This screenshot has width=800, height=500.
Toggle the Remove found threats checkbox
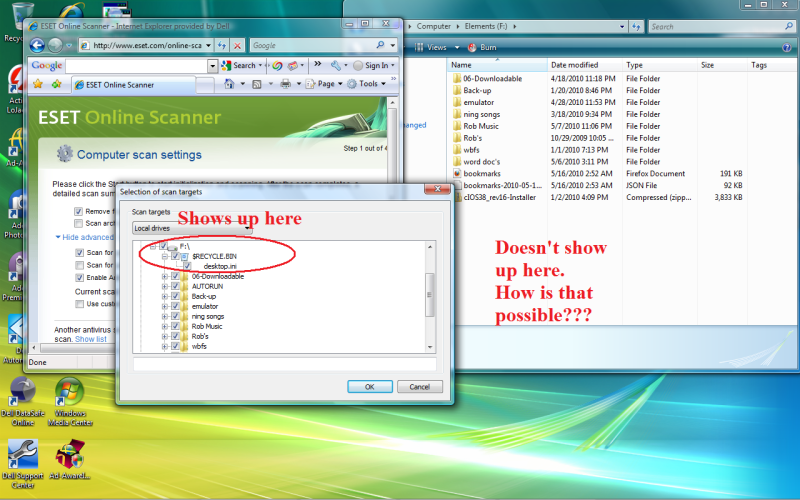coord(79,211)
